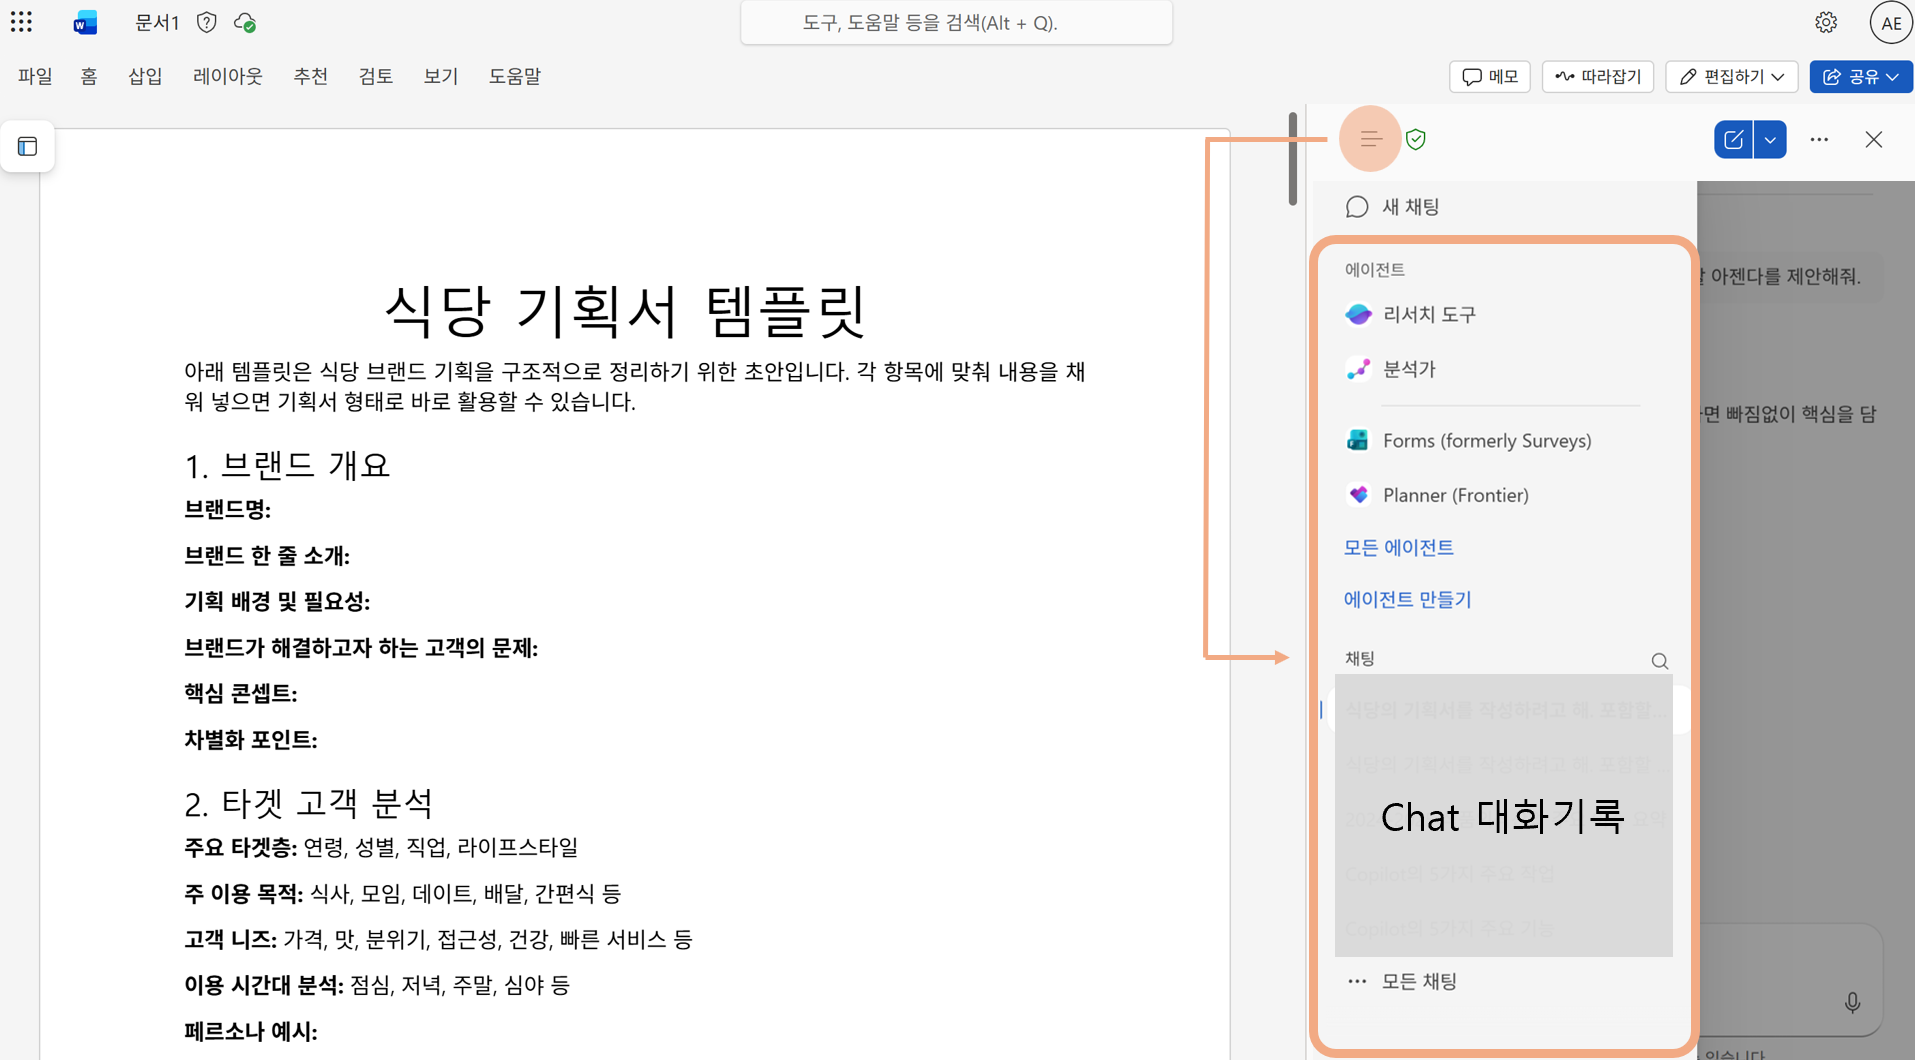Click the document vertical scrollbar
The height and width of the screenshot is (1060, 1915).
(1292, 160)
